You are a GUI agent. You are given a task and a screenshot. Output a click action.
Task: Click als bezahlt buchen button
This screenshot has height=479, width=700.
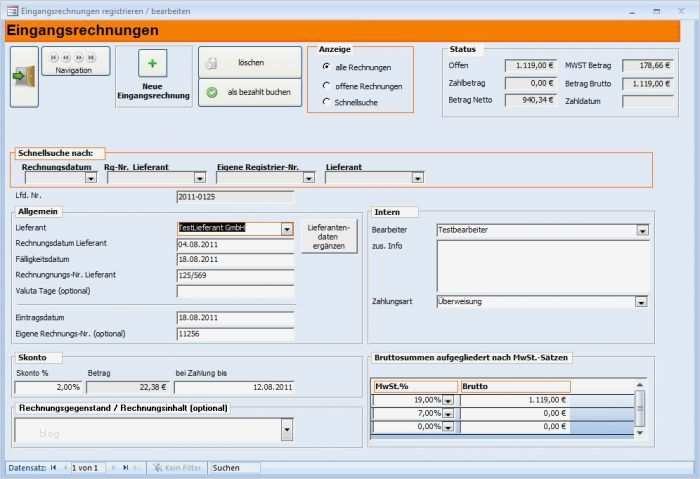click(250, 92)
